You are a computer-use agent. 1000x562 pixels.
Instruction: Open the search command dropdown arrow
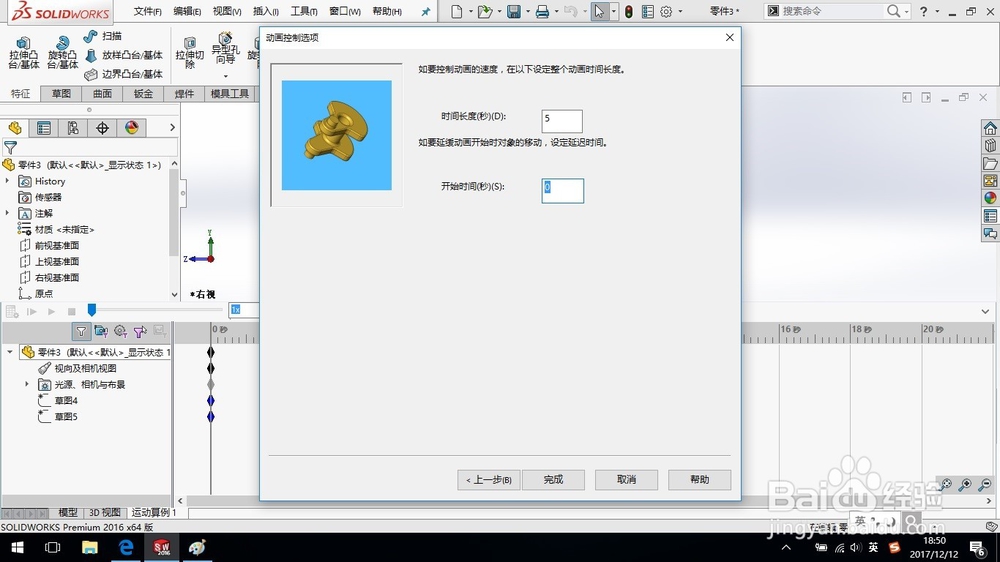[906, 11]
